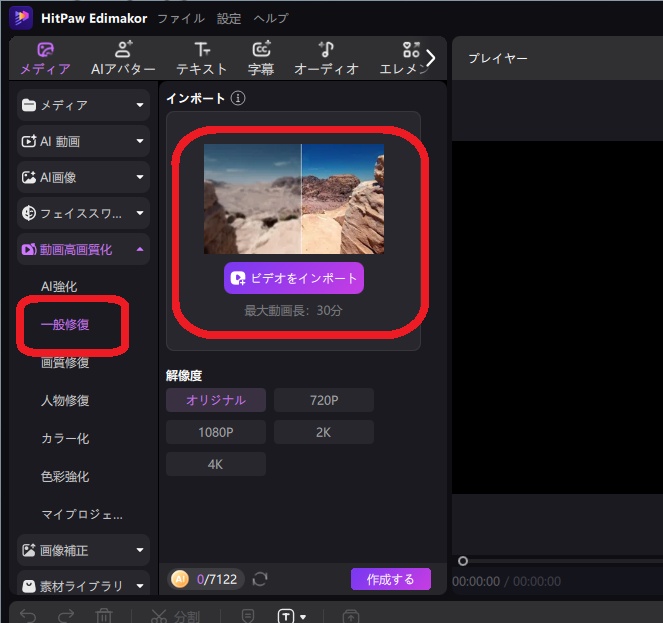663x623 pixels.
Task: Select AI強化 in sidebar
Action: tap(59, 287)
